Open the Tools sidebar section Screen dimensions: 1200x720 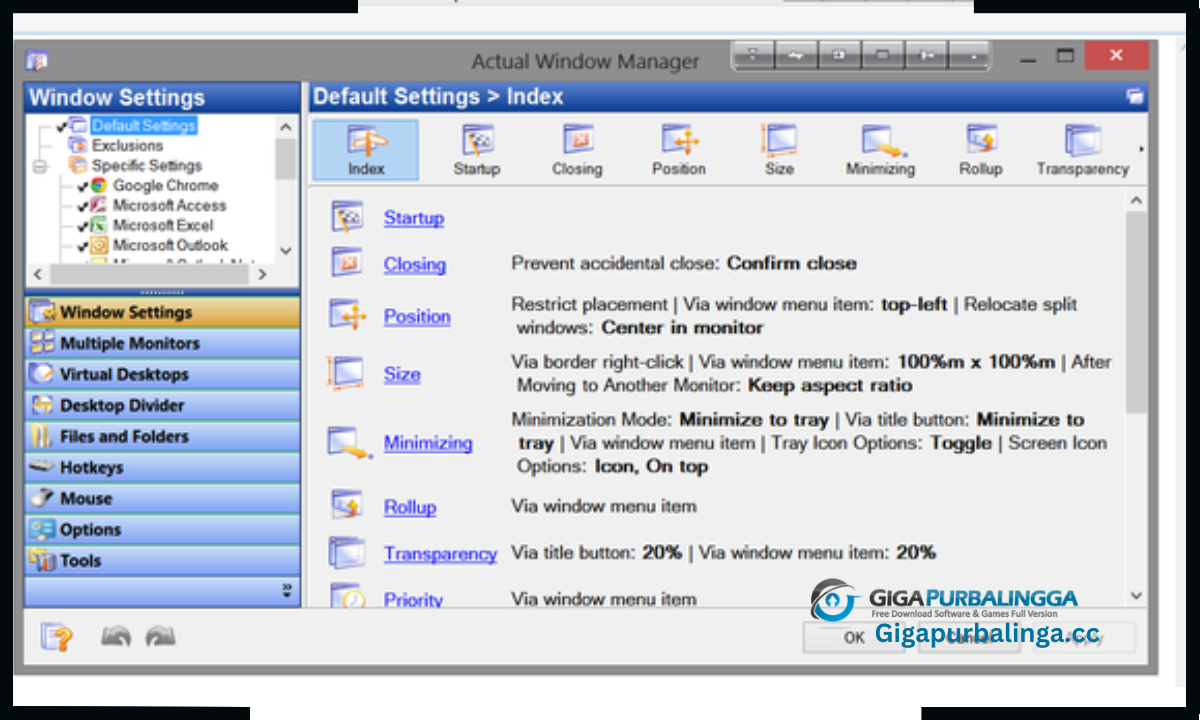tap(162, 560)
